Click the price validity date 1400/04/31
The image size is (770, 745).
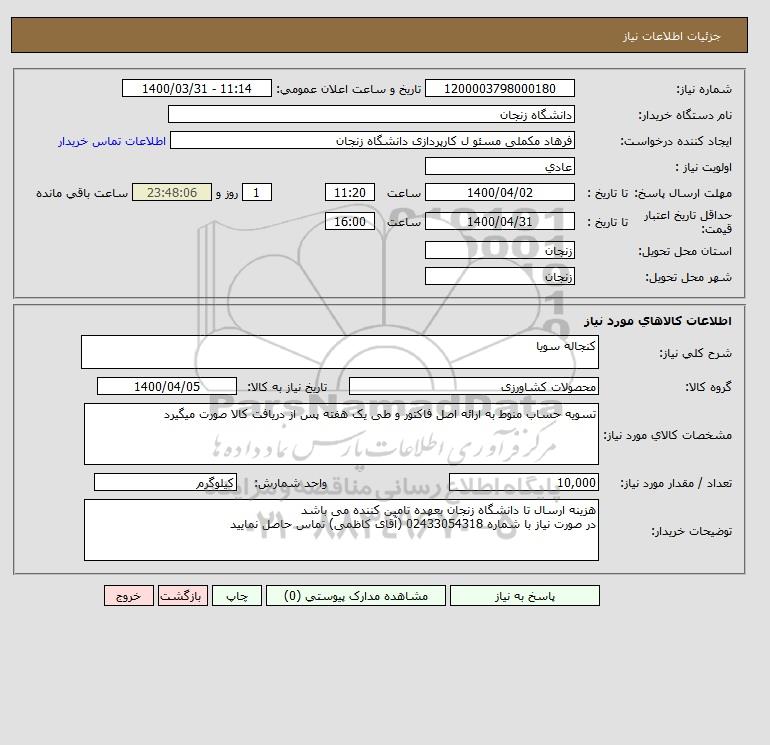coord(499,221)
